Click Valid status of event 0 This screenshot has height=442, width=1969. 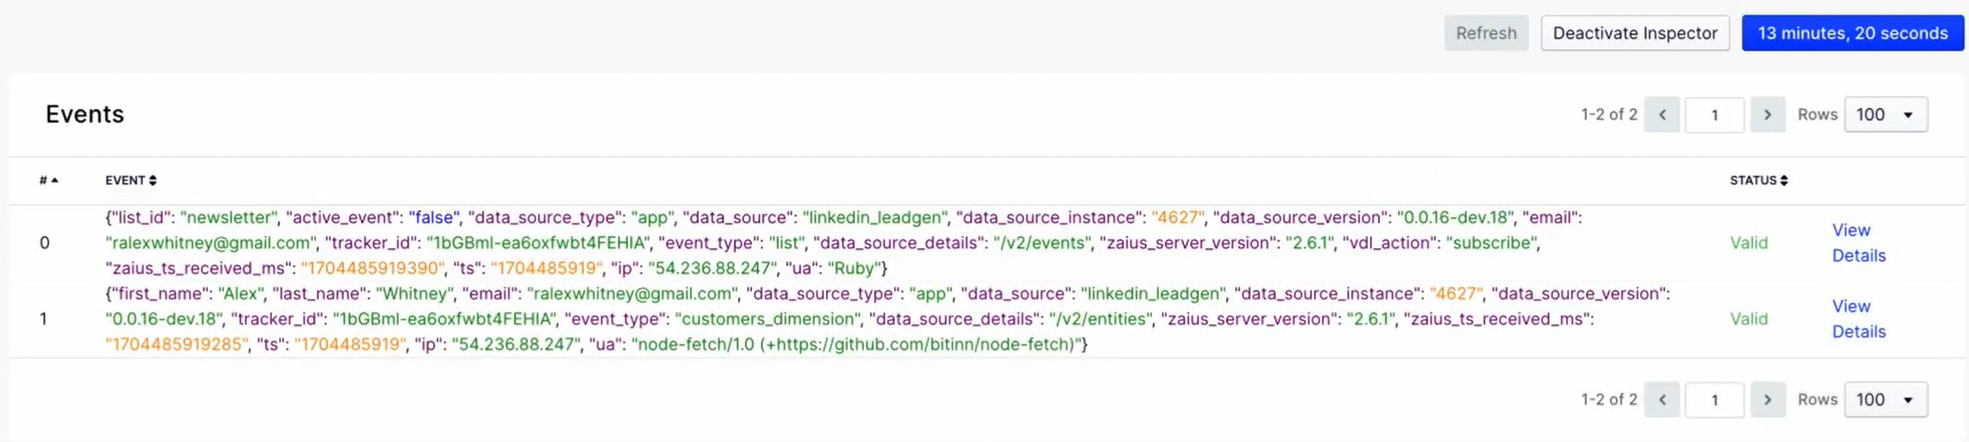point(1748,243)
